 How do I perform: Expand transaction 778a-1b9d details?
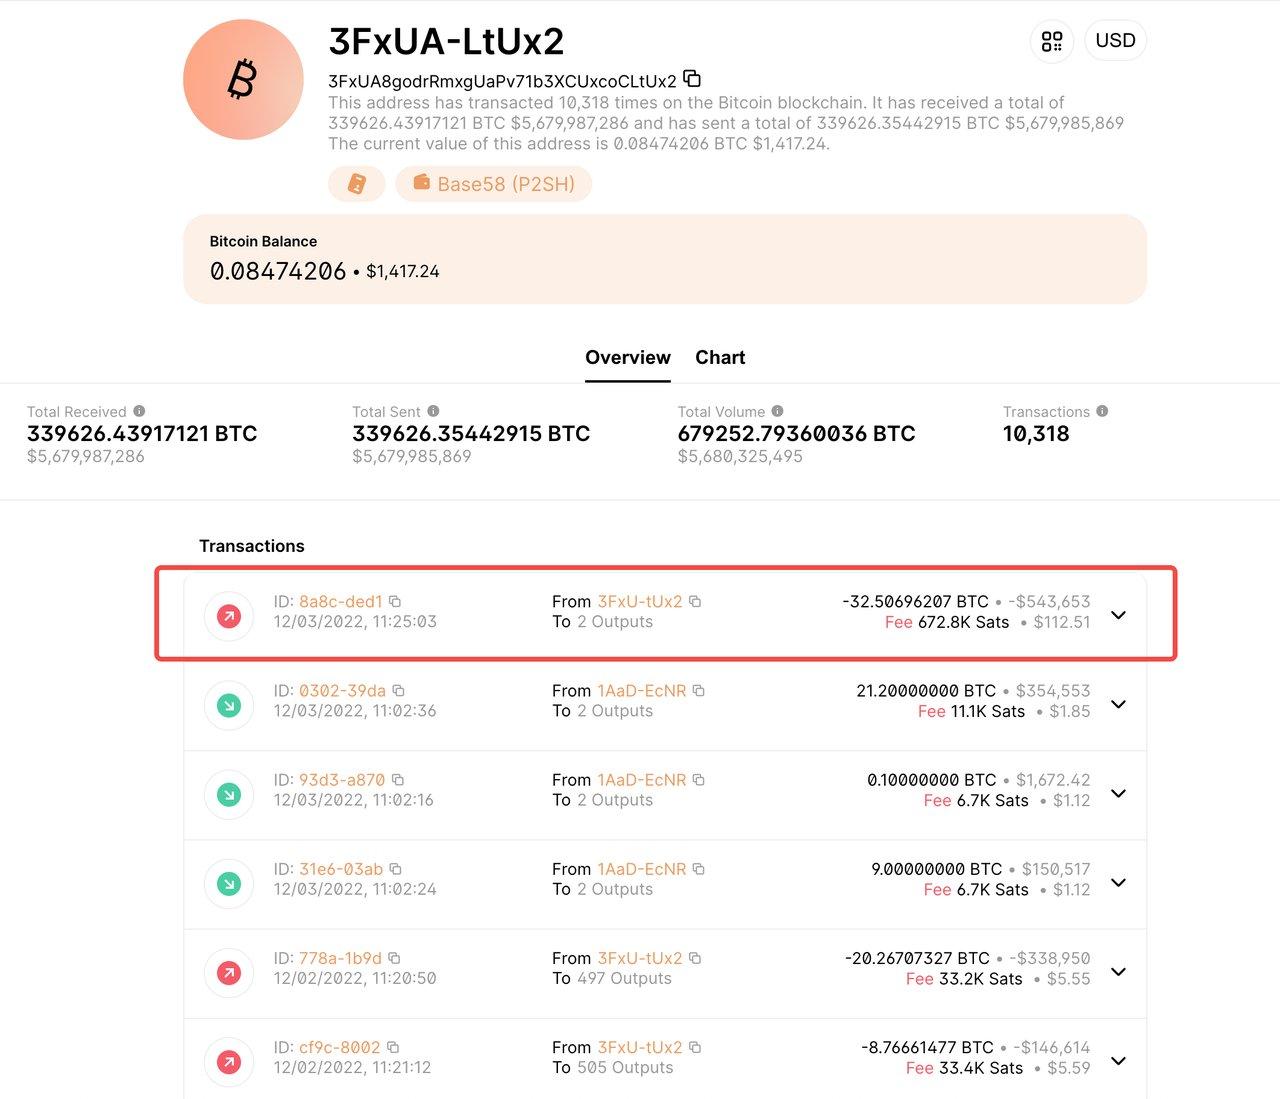coord(1118,971)
